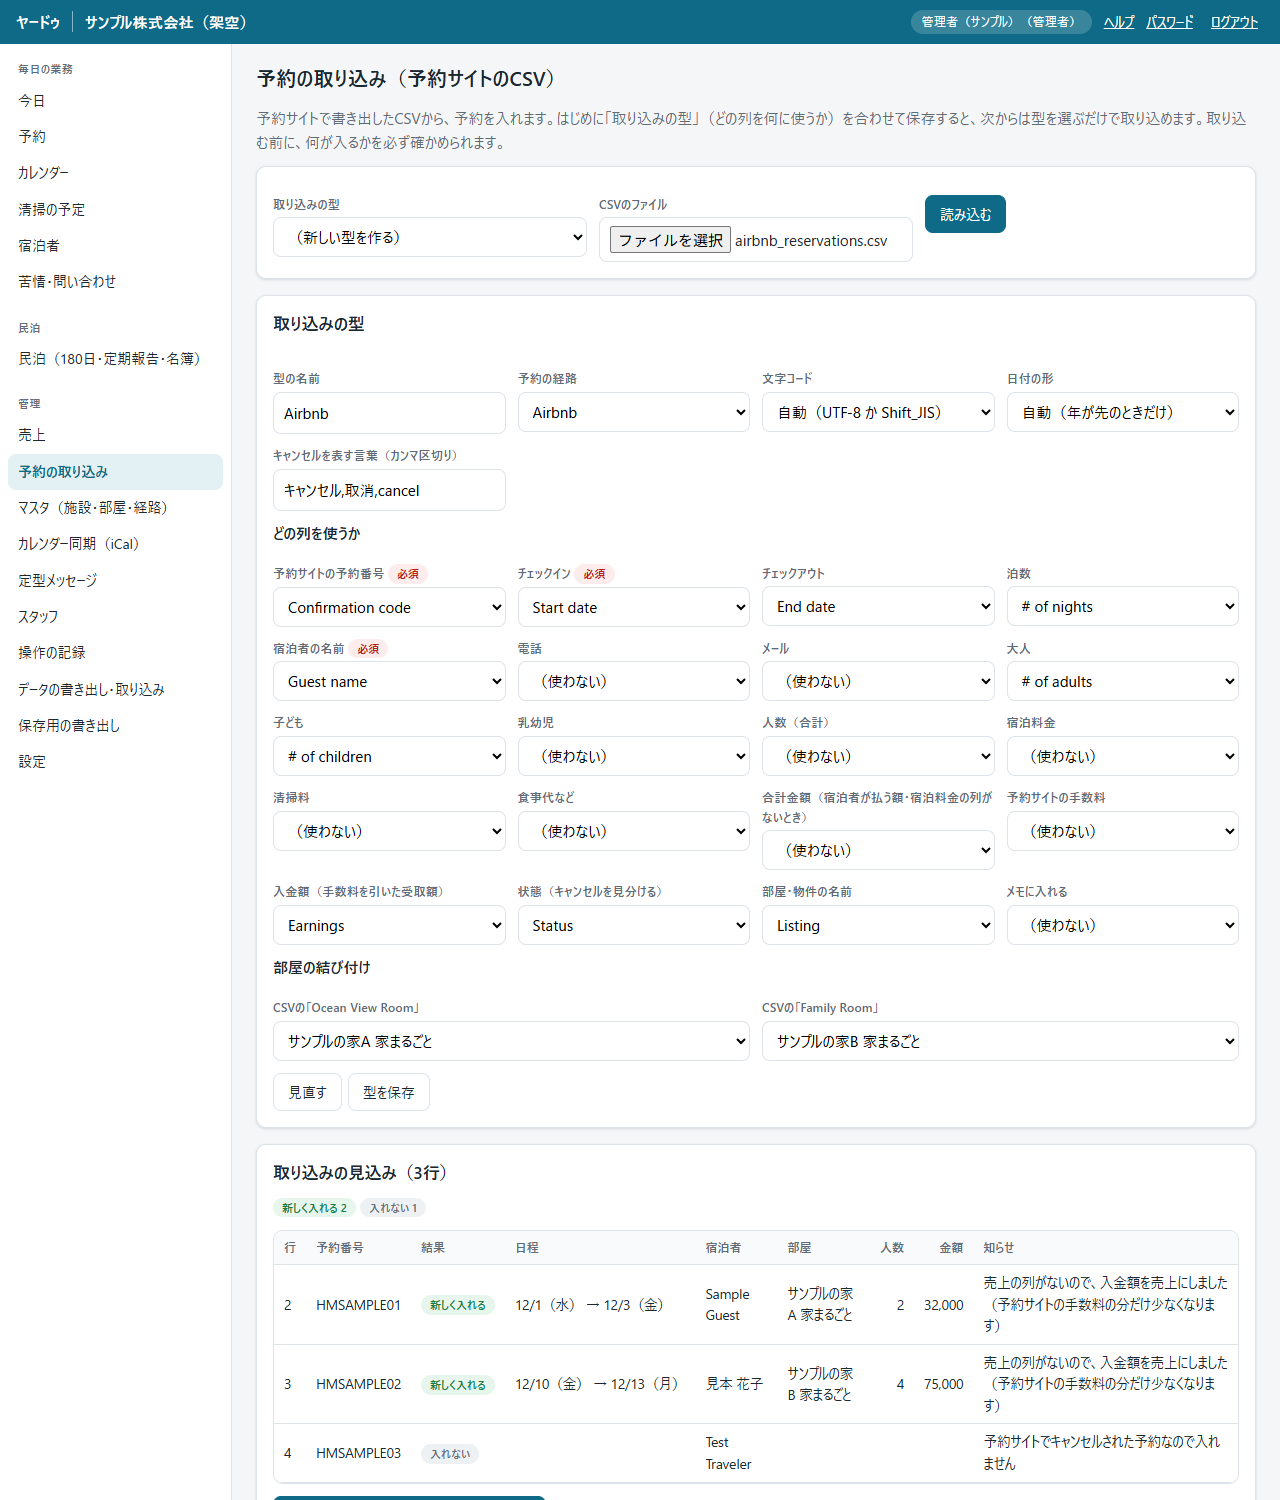1280x1500 pixels.
Task: Open the Ocean View Room mapping dropdown
Action: (511, 1041)
